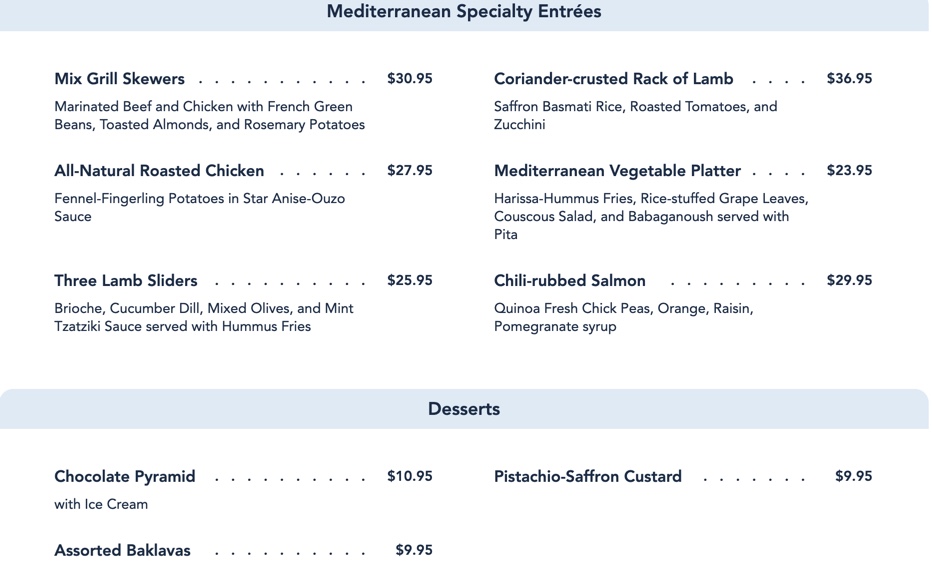Click the Saffron Basmati Rice description
The image size is (932, 579).
tap(635, 116)
